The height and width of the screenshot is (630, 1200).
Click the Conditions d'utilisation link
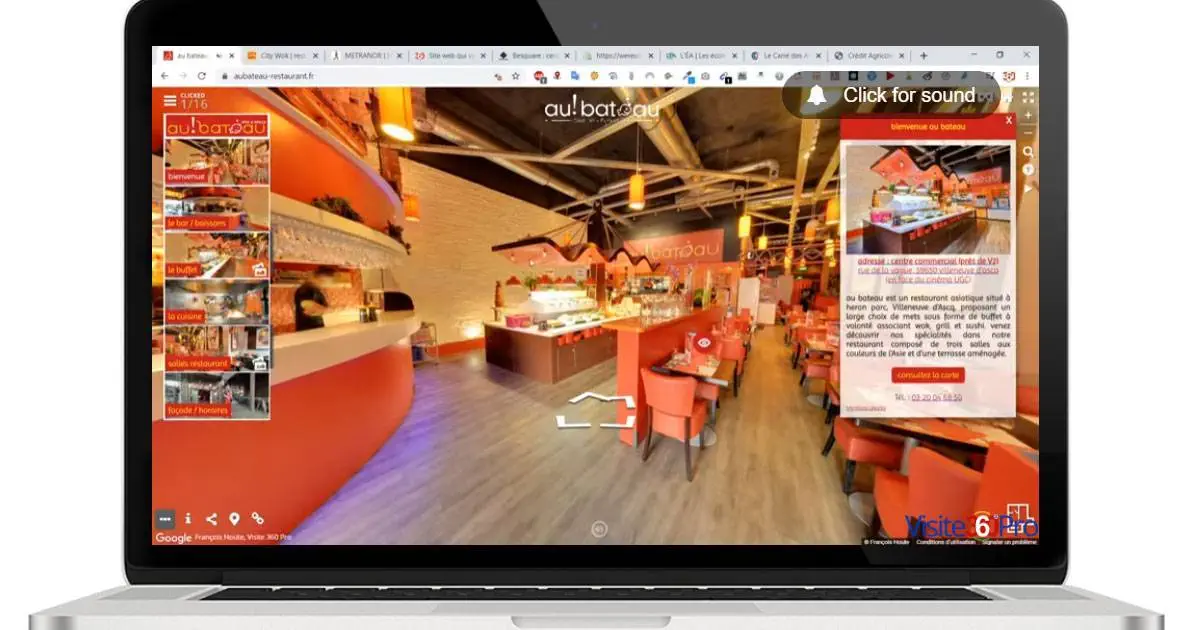tap(945, 542)
